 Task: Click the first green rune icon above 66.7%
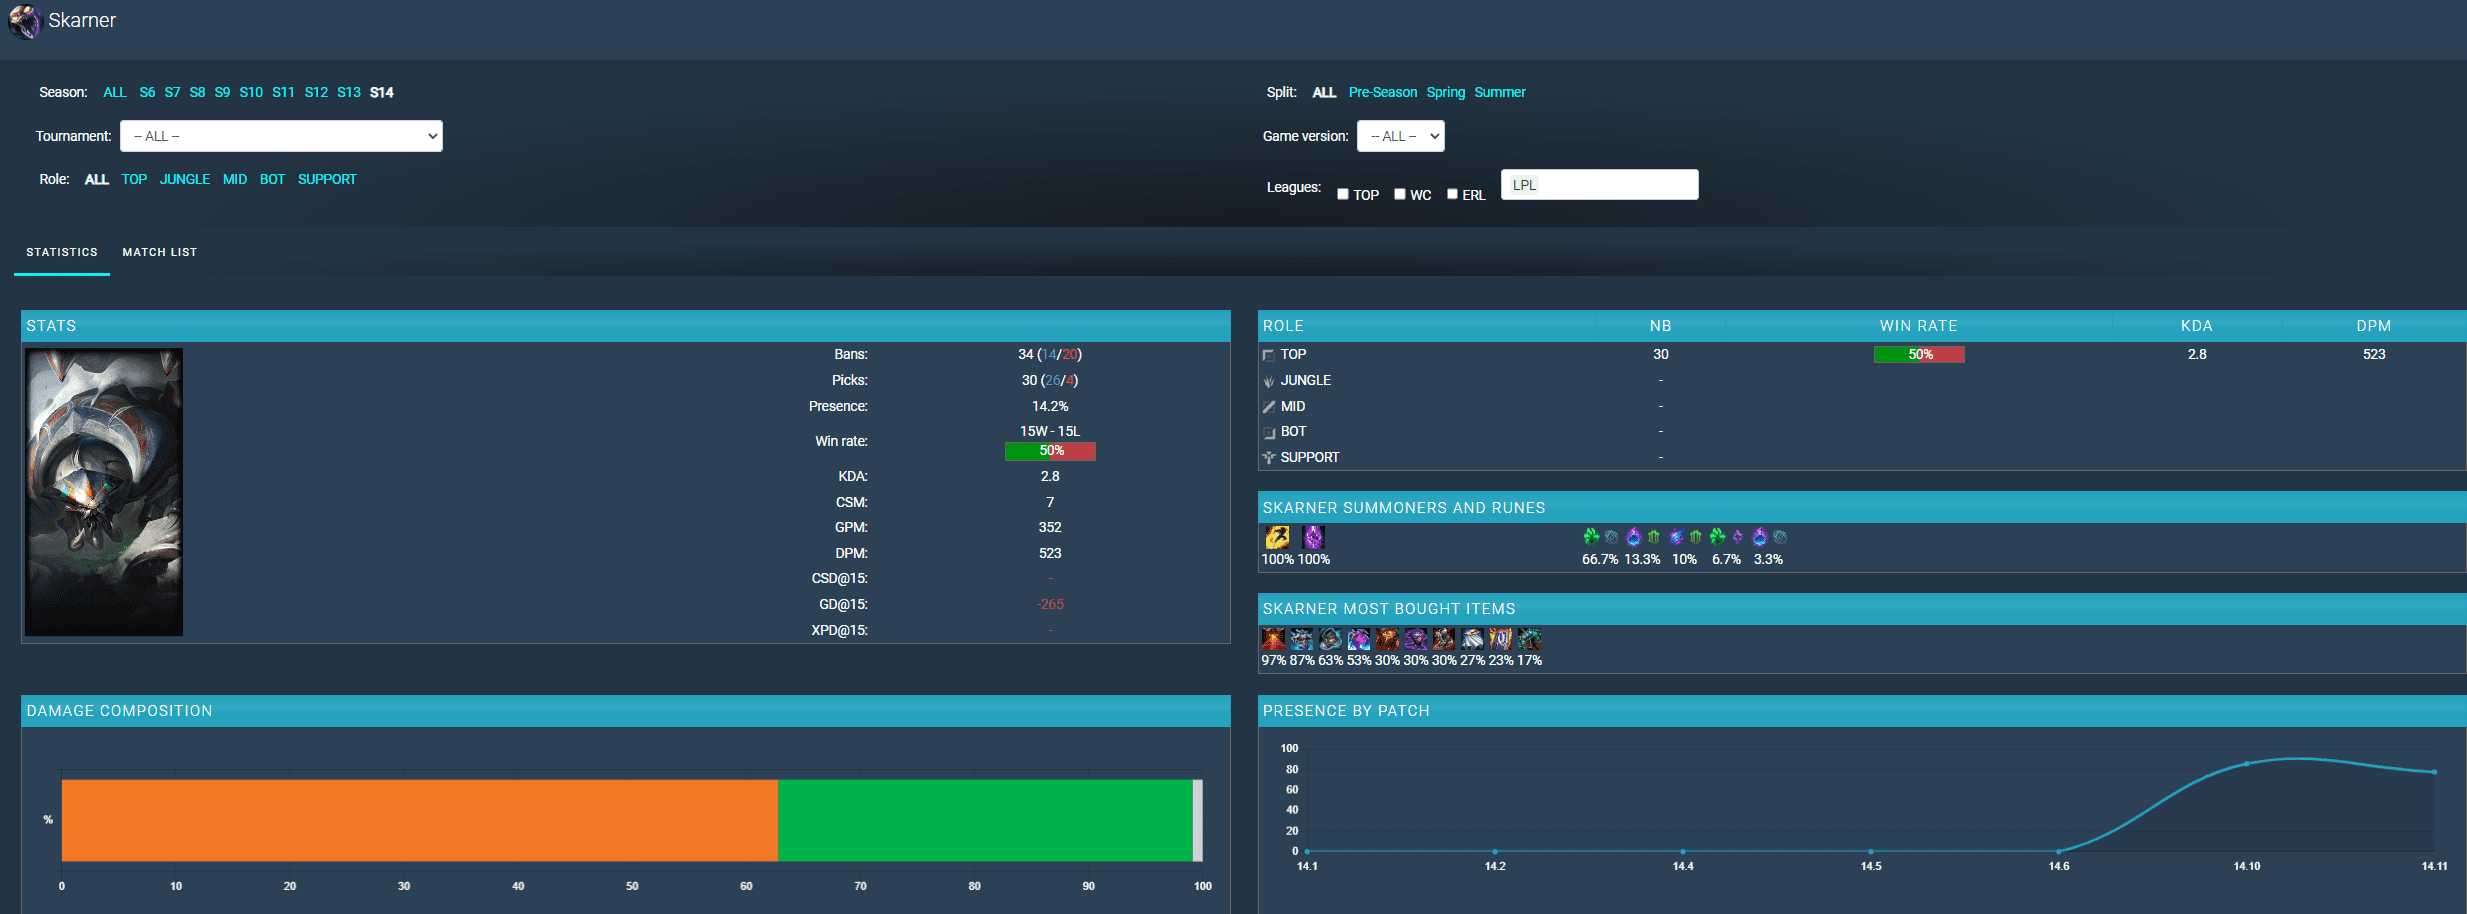1591,537
